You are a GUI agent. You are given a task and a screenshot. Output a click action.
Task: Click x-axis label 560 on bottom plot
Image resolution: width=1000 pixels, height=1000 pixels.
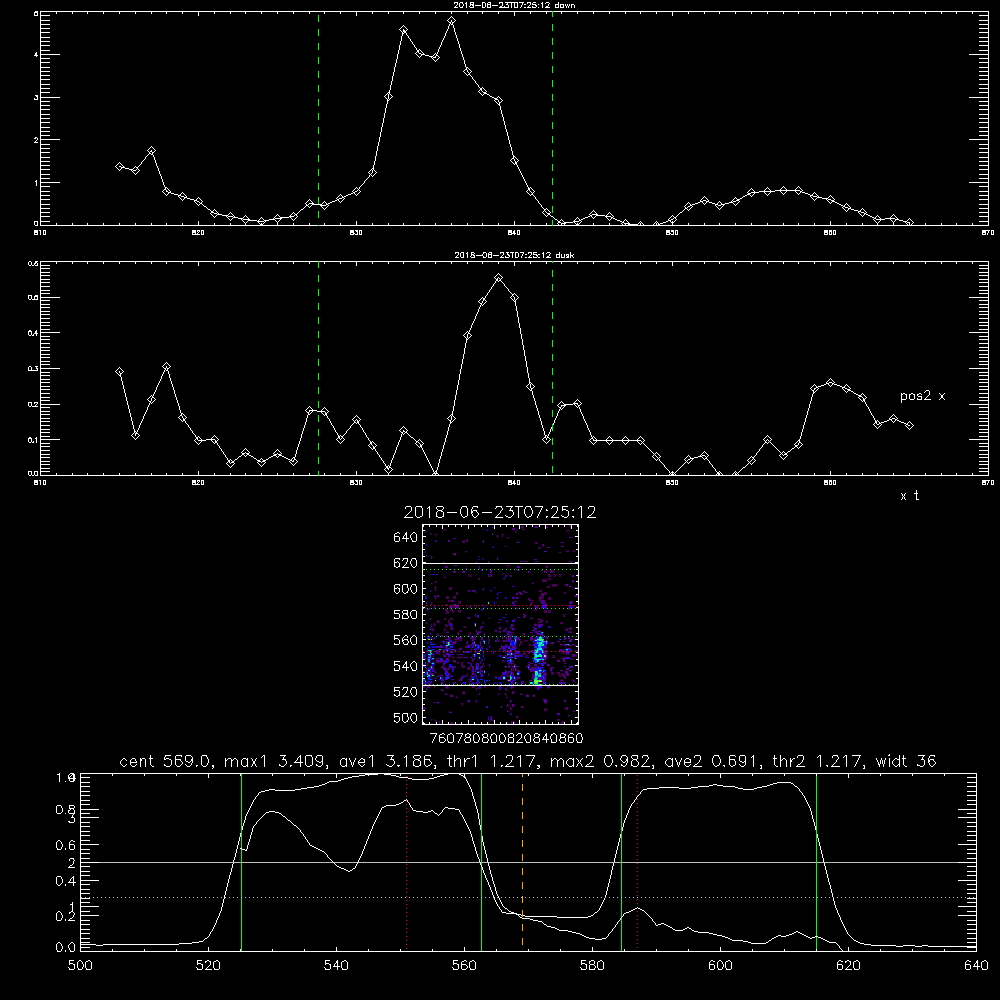(464, 966)
